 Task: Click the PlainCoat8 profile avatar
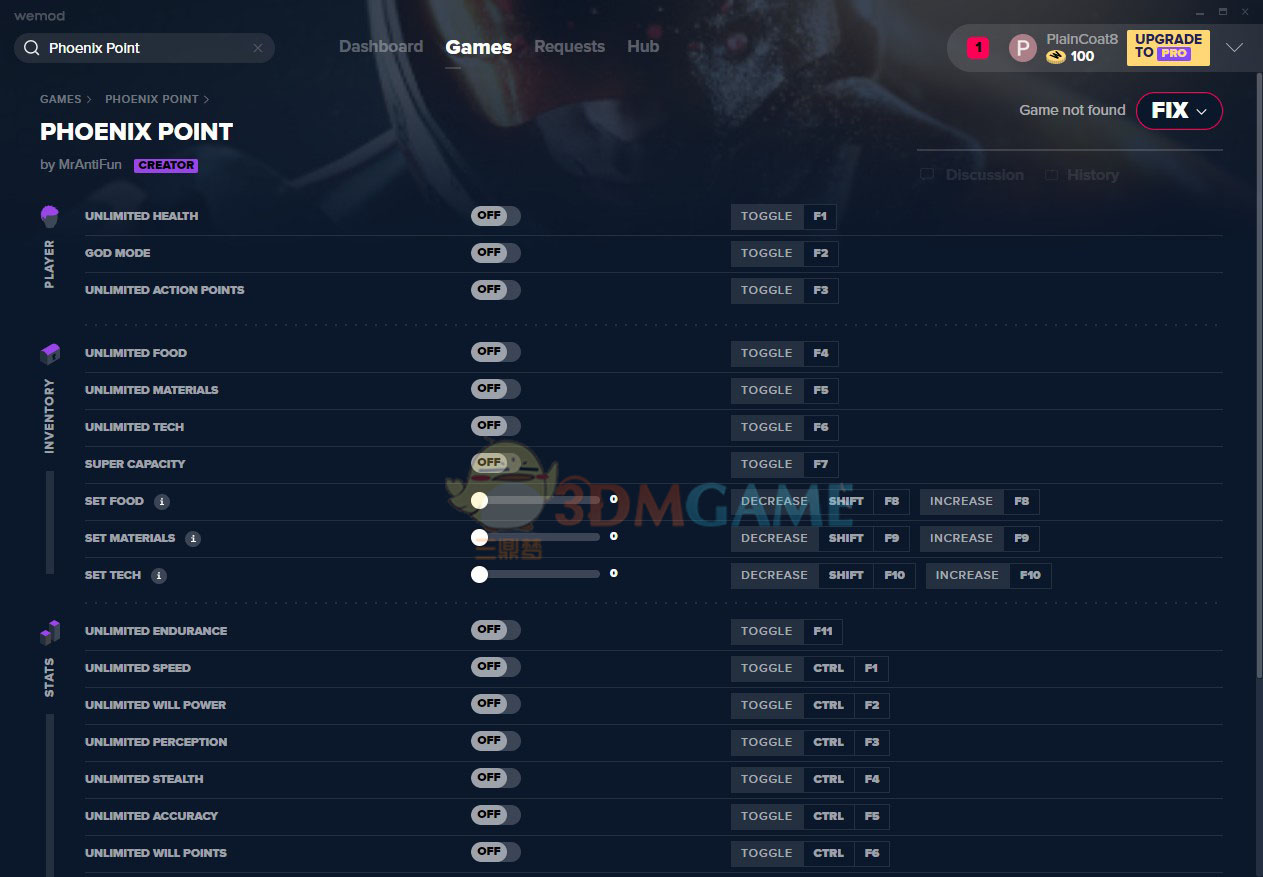point(1022,47)
